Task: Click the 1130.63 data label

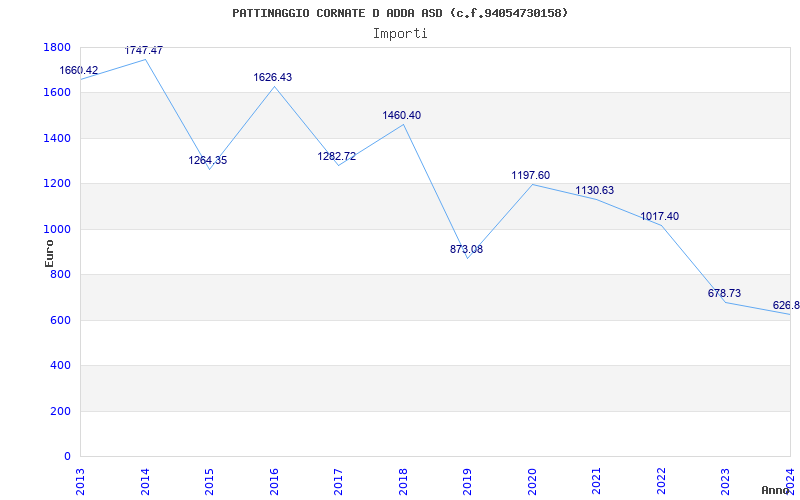Action: tap(595, 191)
